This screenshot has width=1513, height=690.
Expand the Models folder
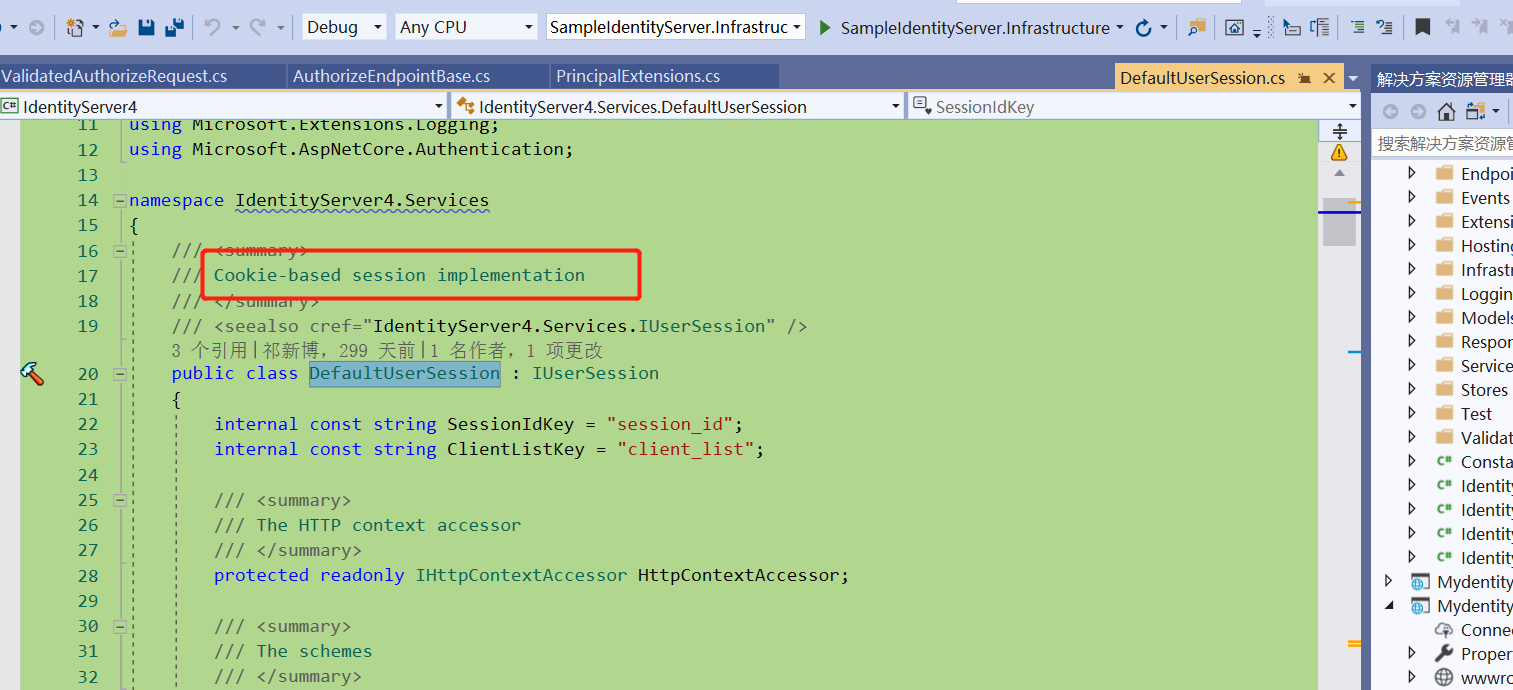pos(1411,317)
